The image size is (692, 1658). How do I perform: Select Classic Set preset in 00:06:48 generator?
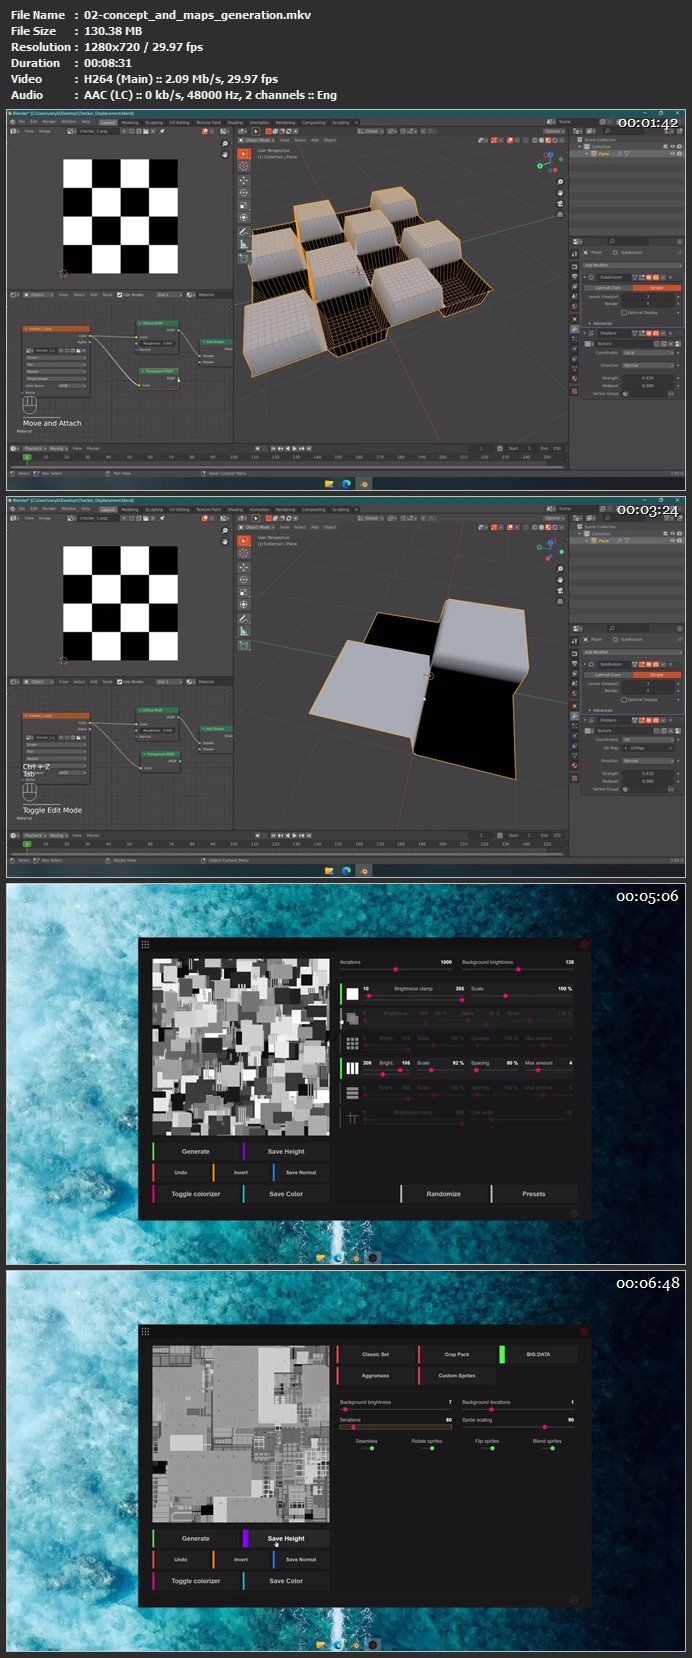pos(375,1354)
